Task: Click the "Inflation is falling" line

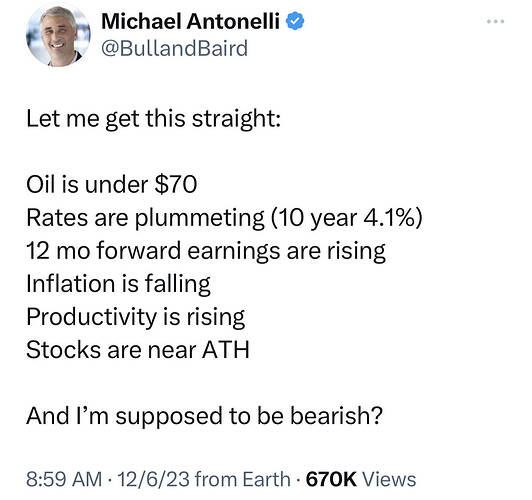Action: coord(118,284)
